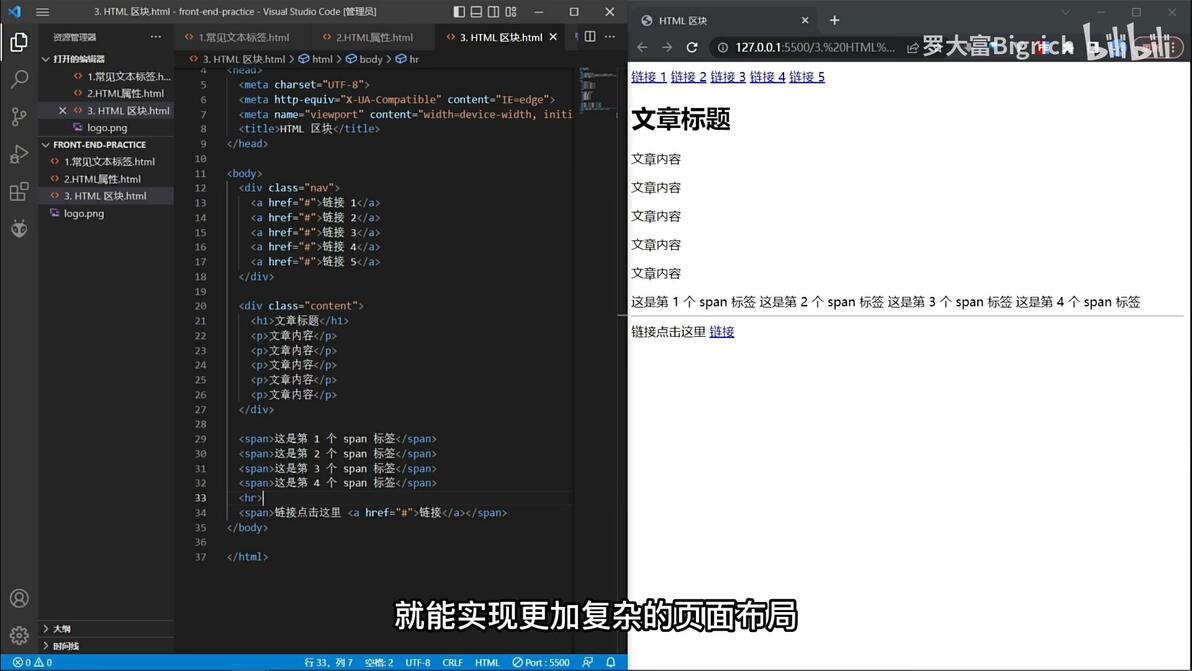The height and width of the screenshot is (671, 1192).
Task: Expand the 大纲 outline section
Action: point(61,628)
